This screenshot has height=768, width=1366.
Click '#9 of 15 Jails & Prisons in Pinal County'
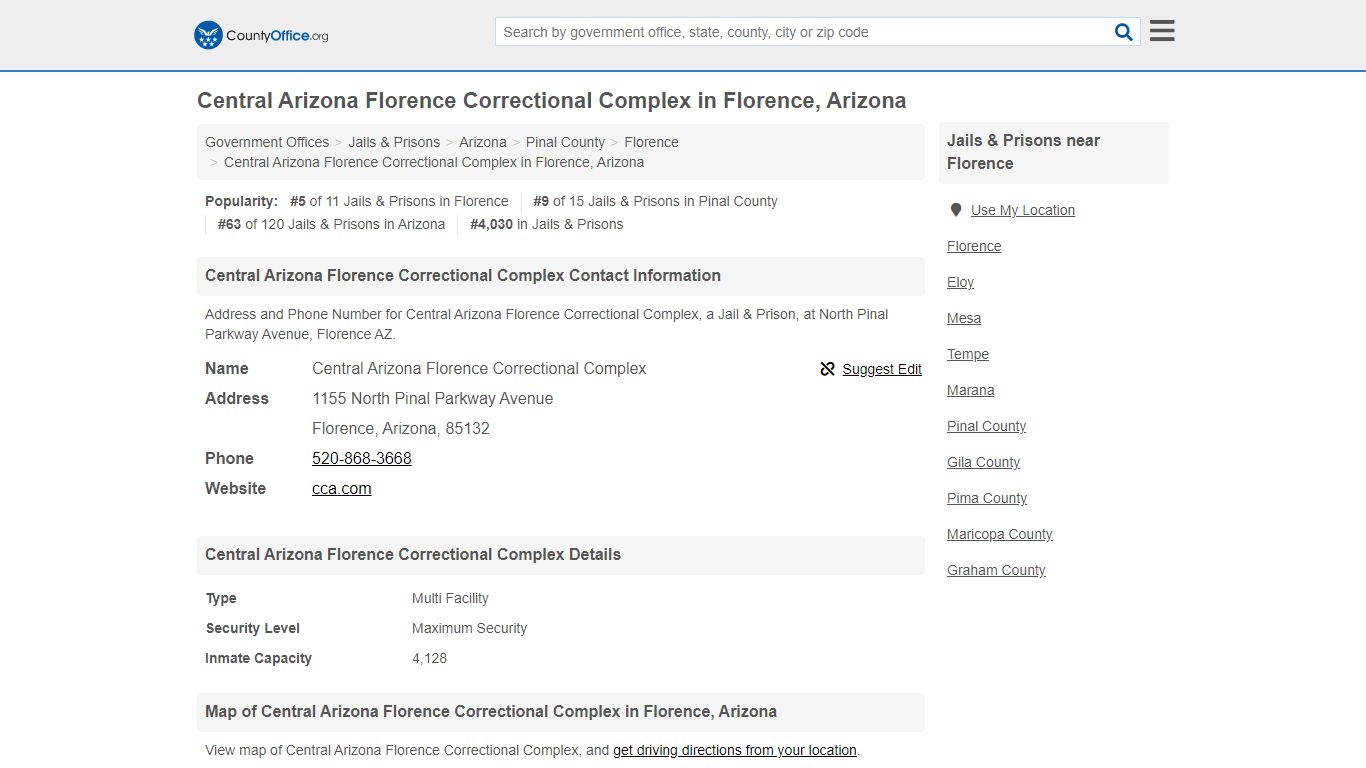pos(655,201)
